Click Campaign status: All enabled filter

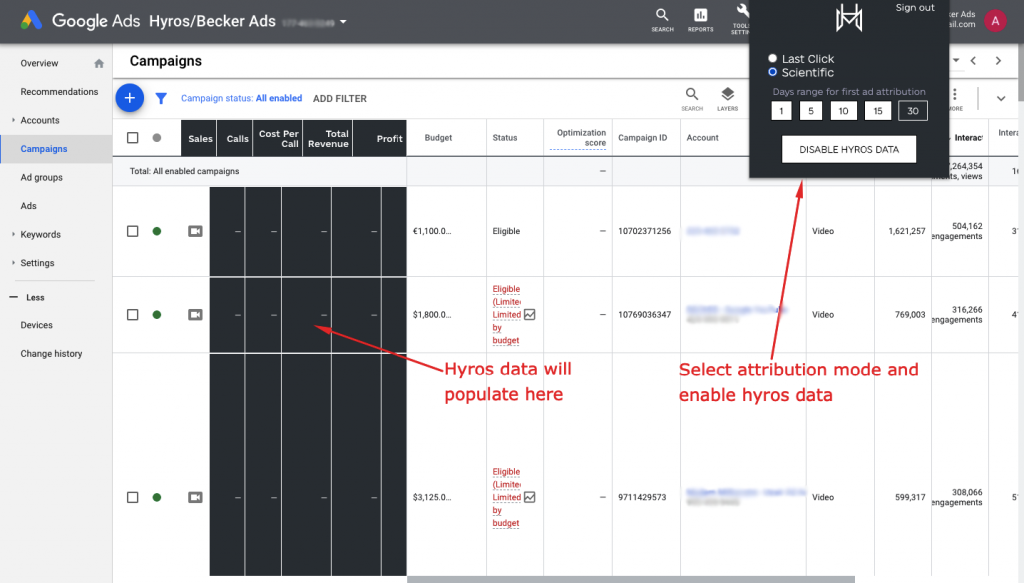tap(241, 98)
